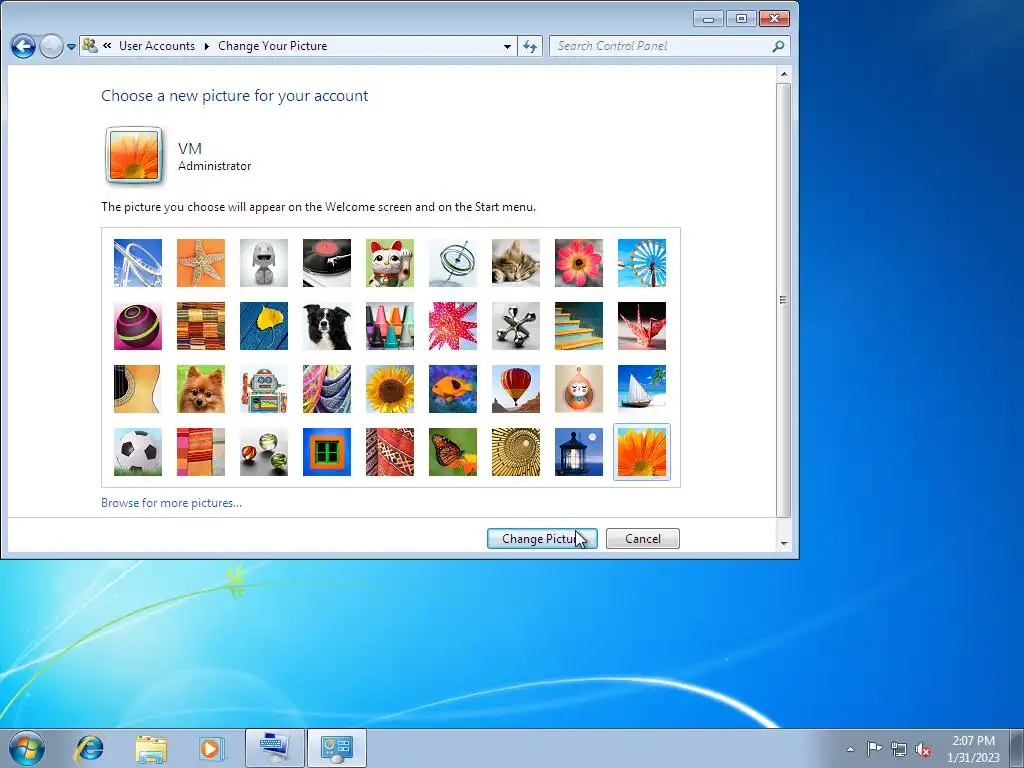This screenshot has height=768, width=1024.
Task: Cancel the picture change
Action: [x=643, y=539]
